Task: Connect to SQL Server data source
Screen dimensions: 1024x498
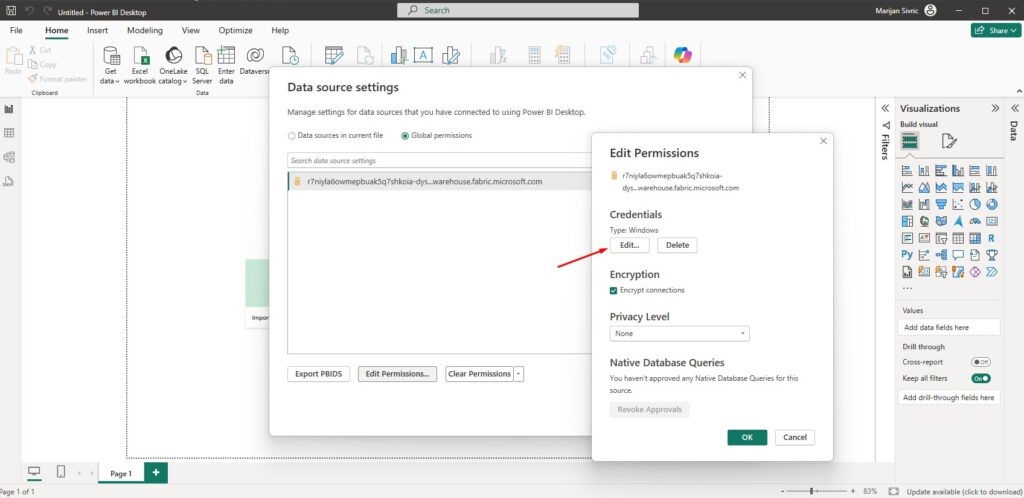Action: coord(202,65)
